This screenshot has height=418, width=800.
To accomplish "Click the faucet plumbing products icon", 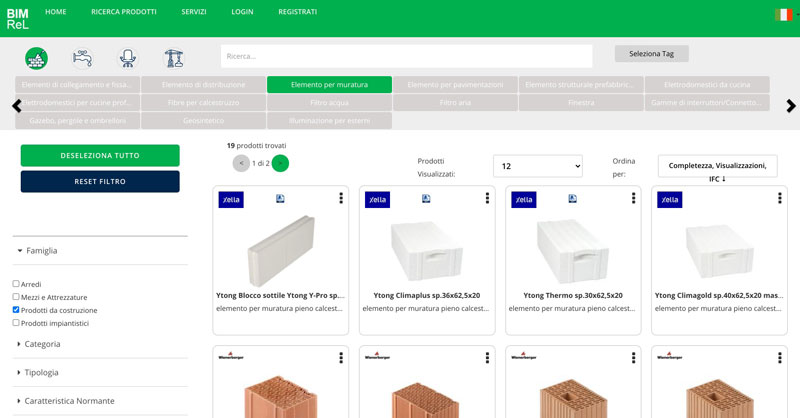I will pyautogui.click(x=82, y=58).
